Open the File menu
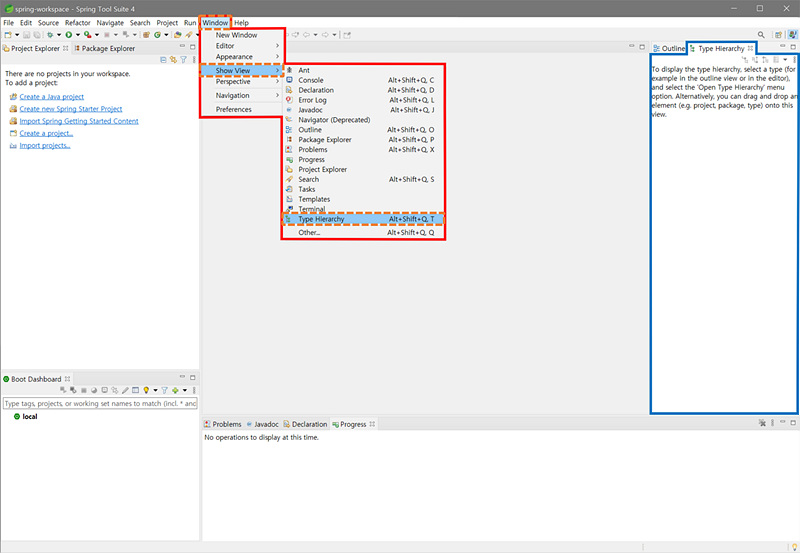Viewport: 800px width, 553px height. [9, 23]
